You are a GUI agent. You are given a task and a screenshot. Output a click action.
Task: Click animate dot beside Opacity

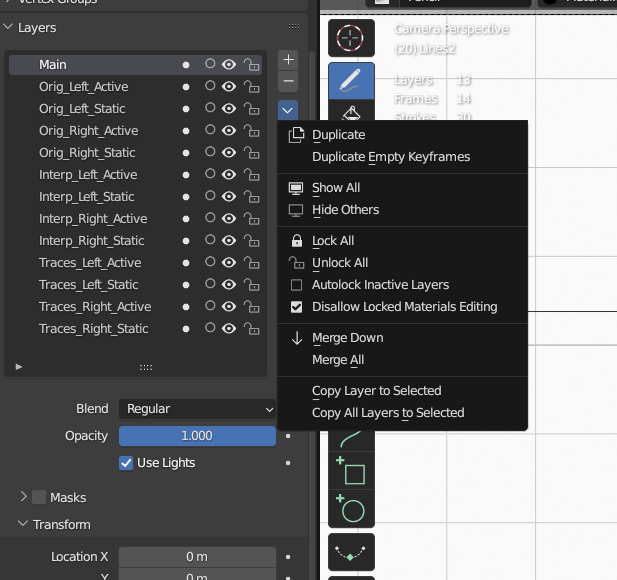click(x=288, y=436)
